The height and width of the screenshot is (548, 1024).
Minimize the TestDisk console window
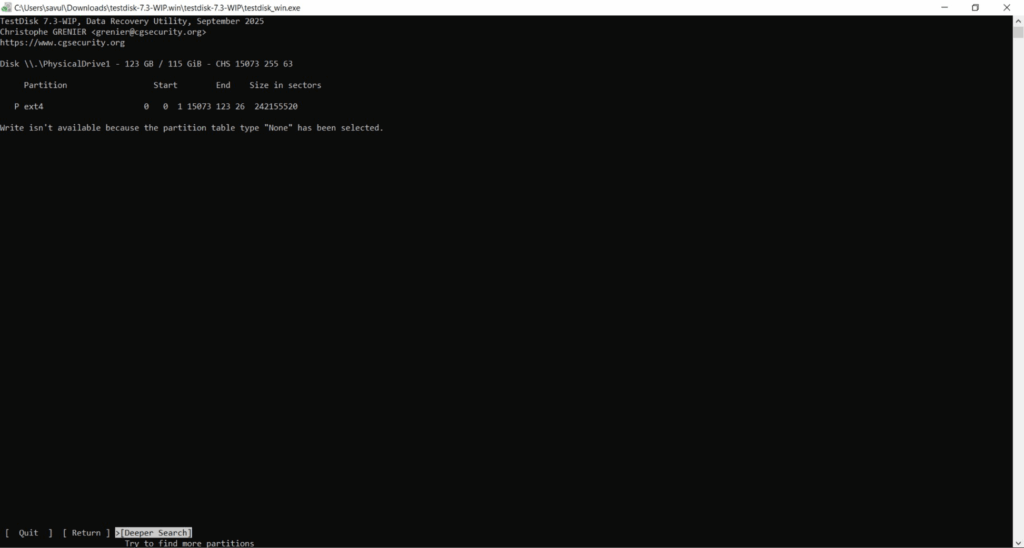pyautogui.click(x=944, y=7)
